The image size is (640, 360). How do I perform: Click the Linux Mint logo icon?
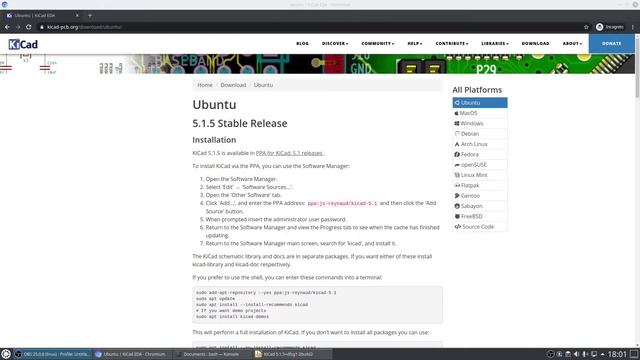(457, 175)
